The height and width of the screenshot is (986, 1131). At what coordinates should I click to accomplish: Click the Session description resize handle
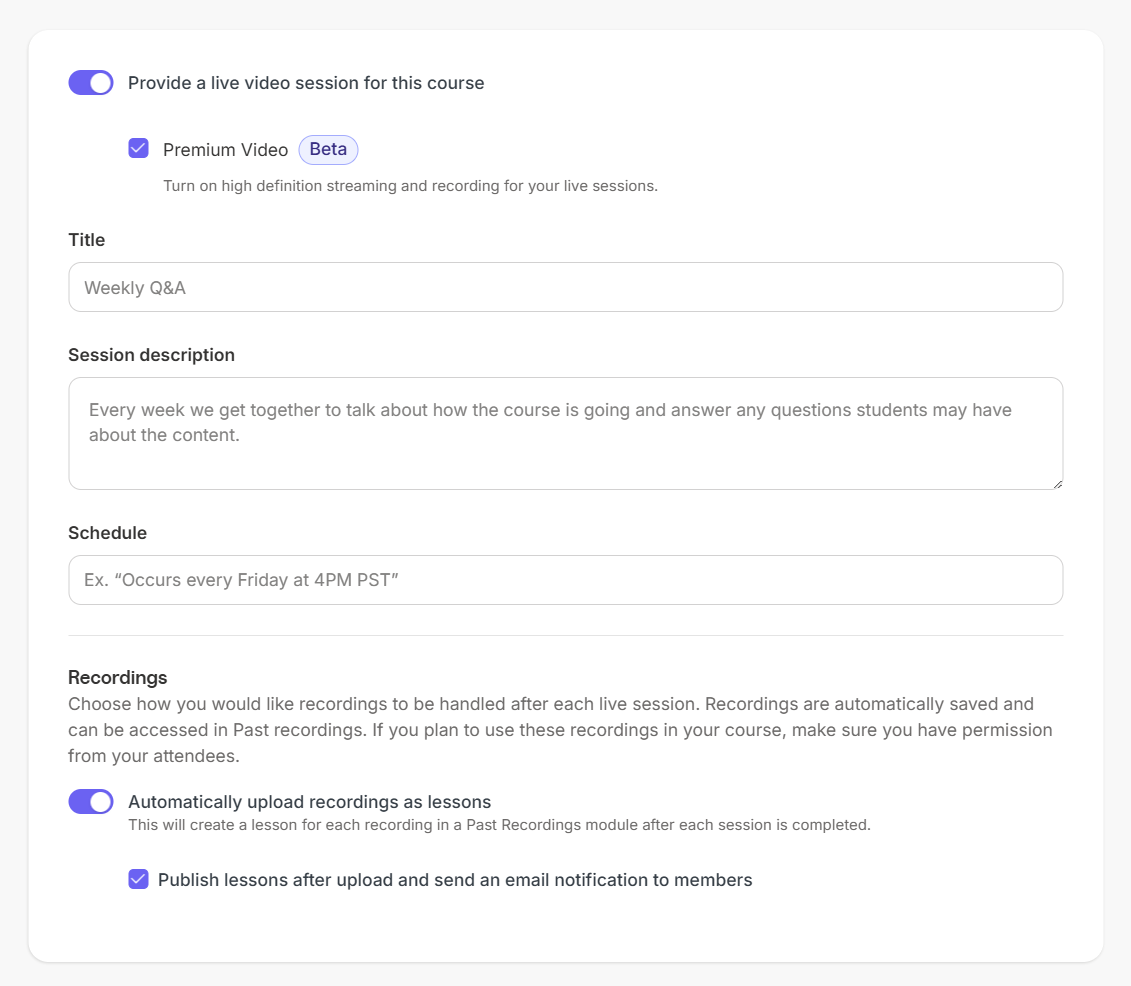[1057, 484]
